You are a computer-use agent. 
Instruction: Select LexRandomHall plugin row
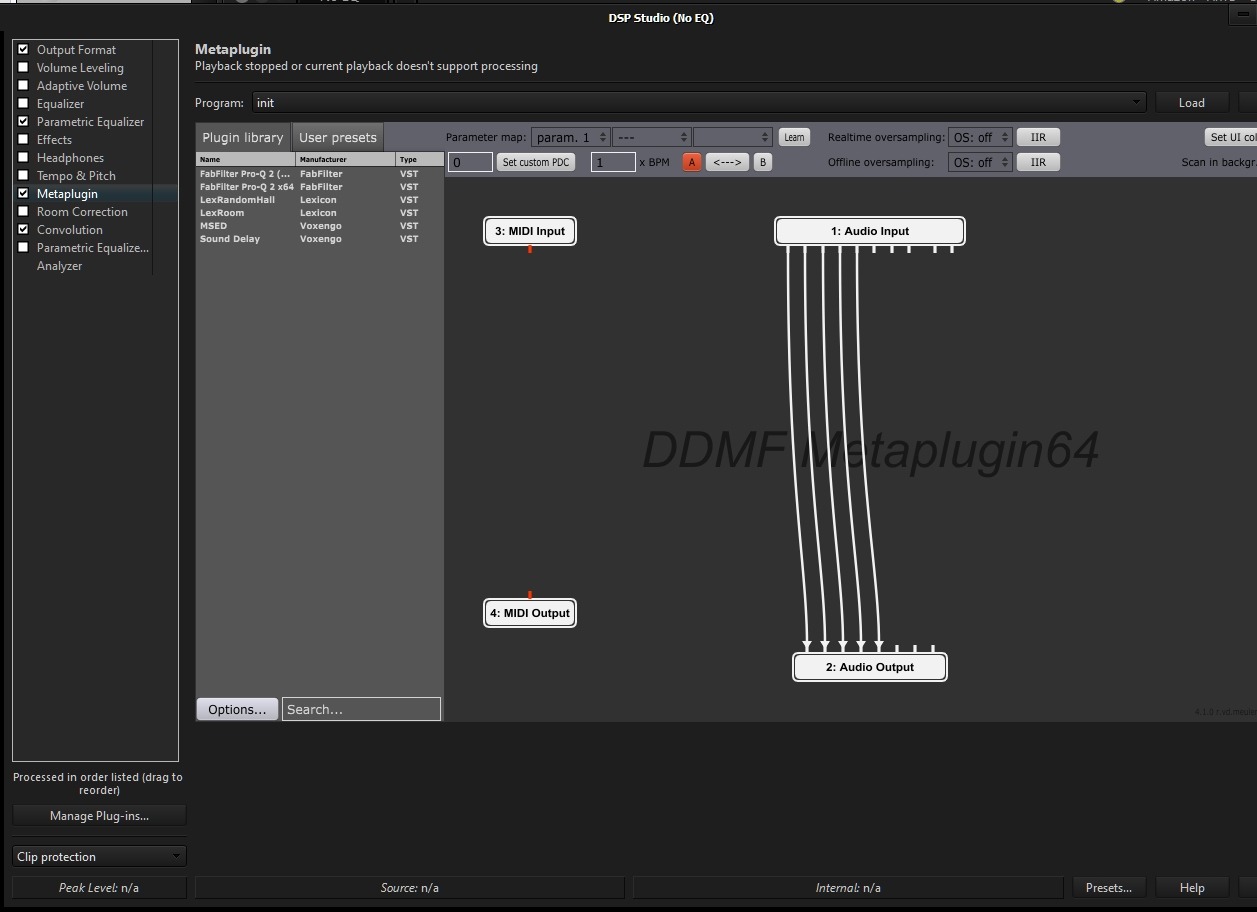(320, 200)
